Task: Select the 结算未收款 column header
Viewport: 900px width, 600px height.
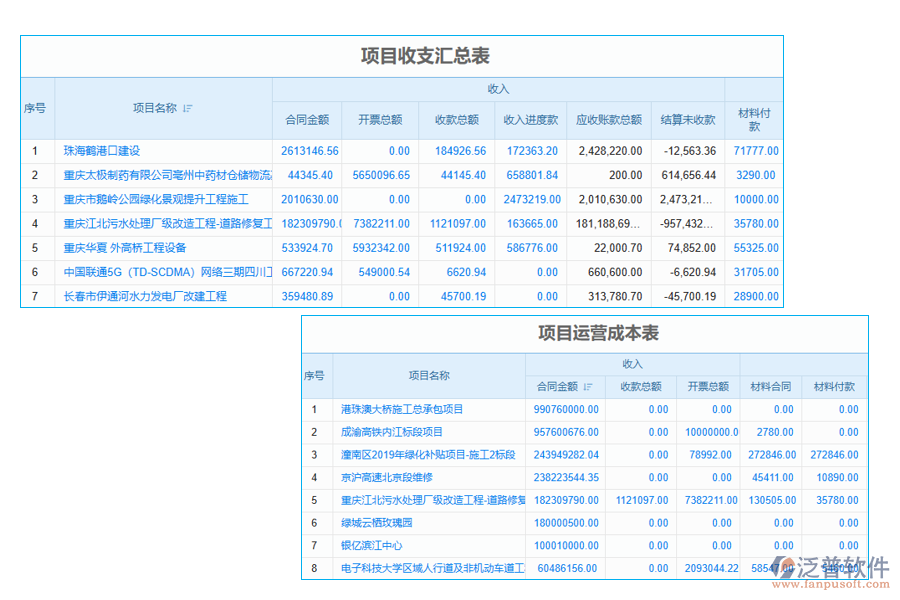Action: coord(685,120)
